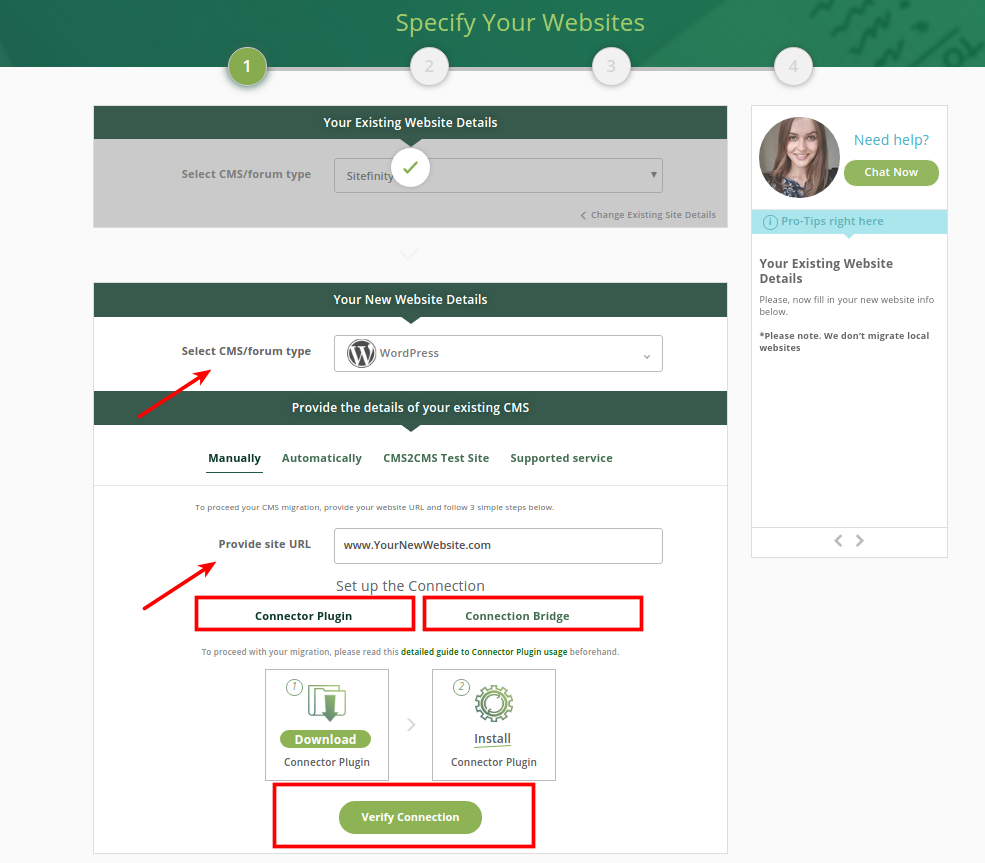
Task: Click the Provide site URL input field
Action: coord(498,546)
